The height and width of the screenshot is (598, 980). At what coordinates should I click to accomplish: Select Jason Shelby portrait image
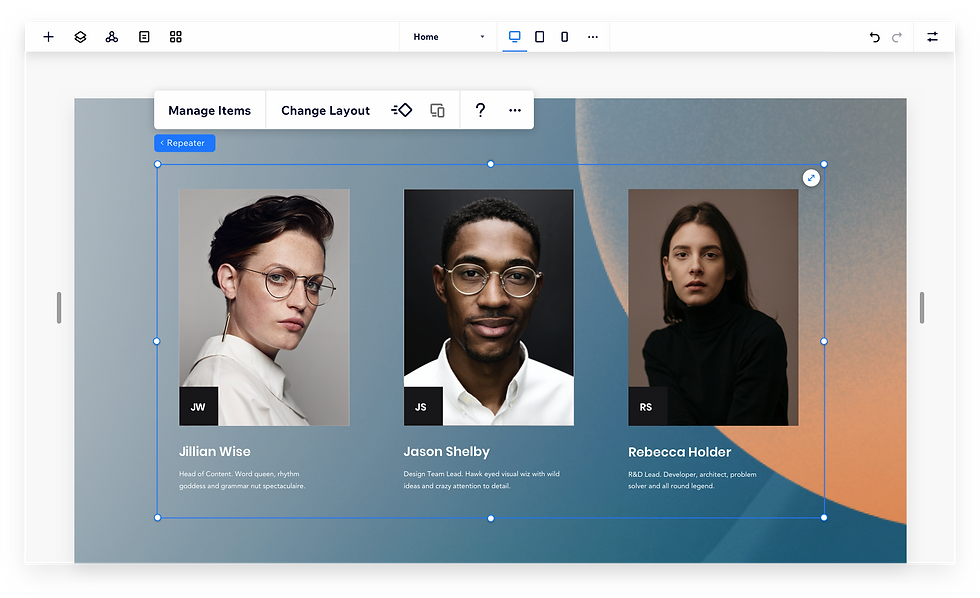click(489, 307)
